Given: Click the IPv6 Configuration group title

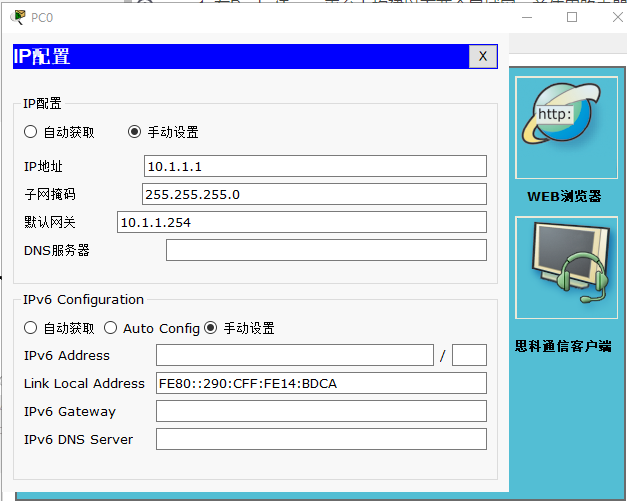Looking at the screenshot, I should pyautogui.click(x=83, y=299).
